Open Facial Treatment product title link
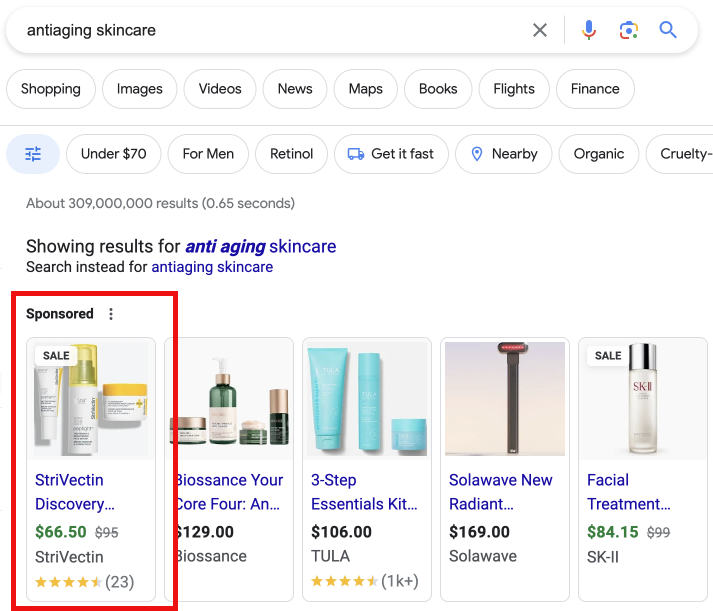 (x=629, y=492)
